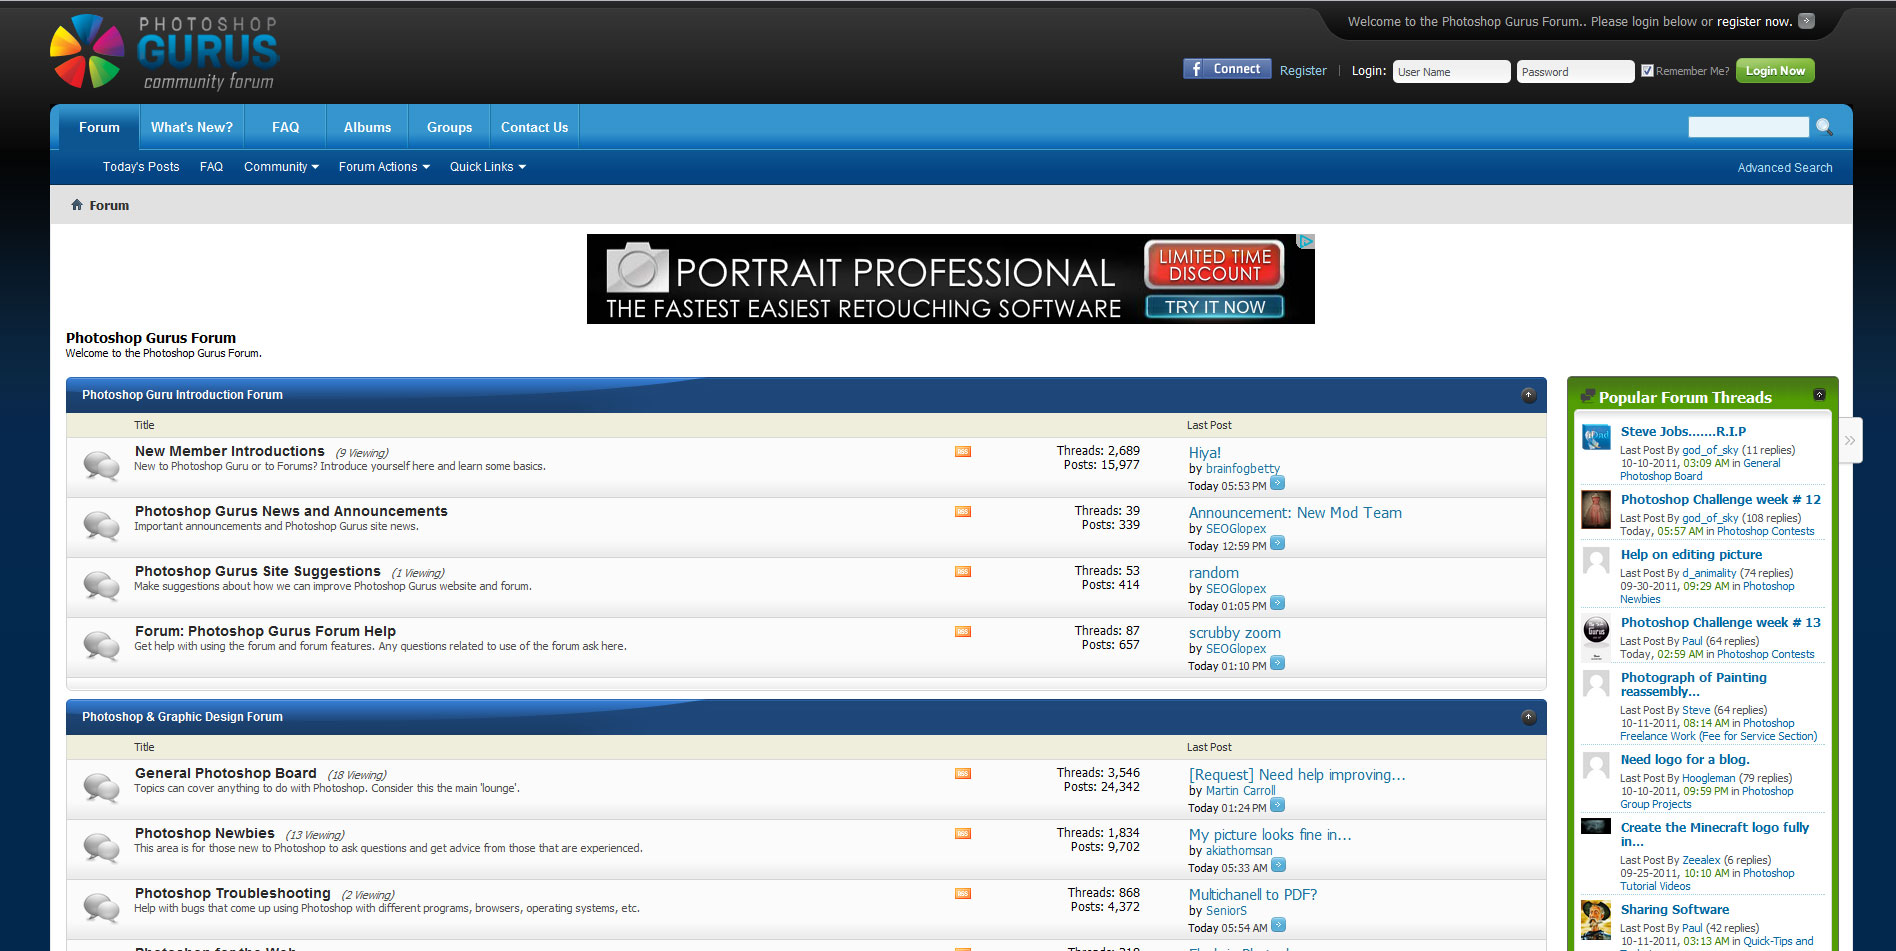Open the Community dropdown menu
The height and width of the screenshot is (951, 1896).
point(281,167)
